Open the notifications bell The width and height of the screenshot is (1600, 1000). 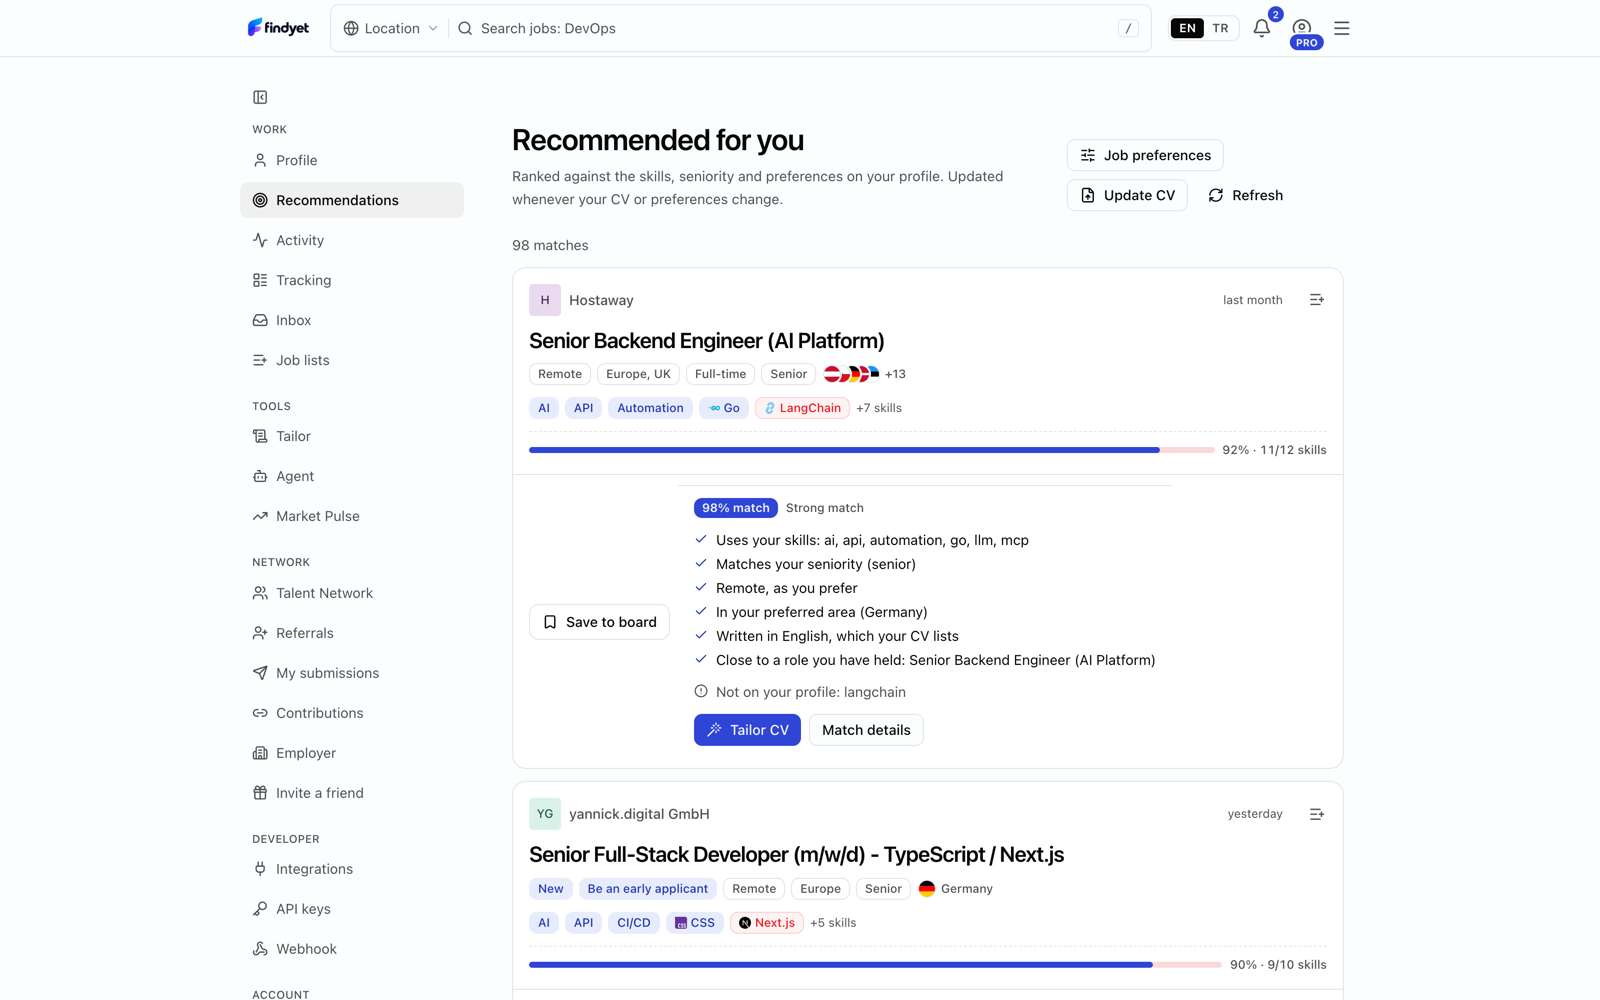(x=1262, y=28)
